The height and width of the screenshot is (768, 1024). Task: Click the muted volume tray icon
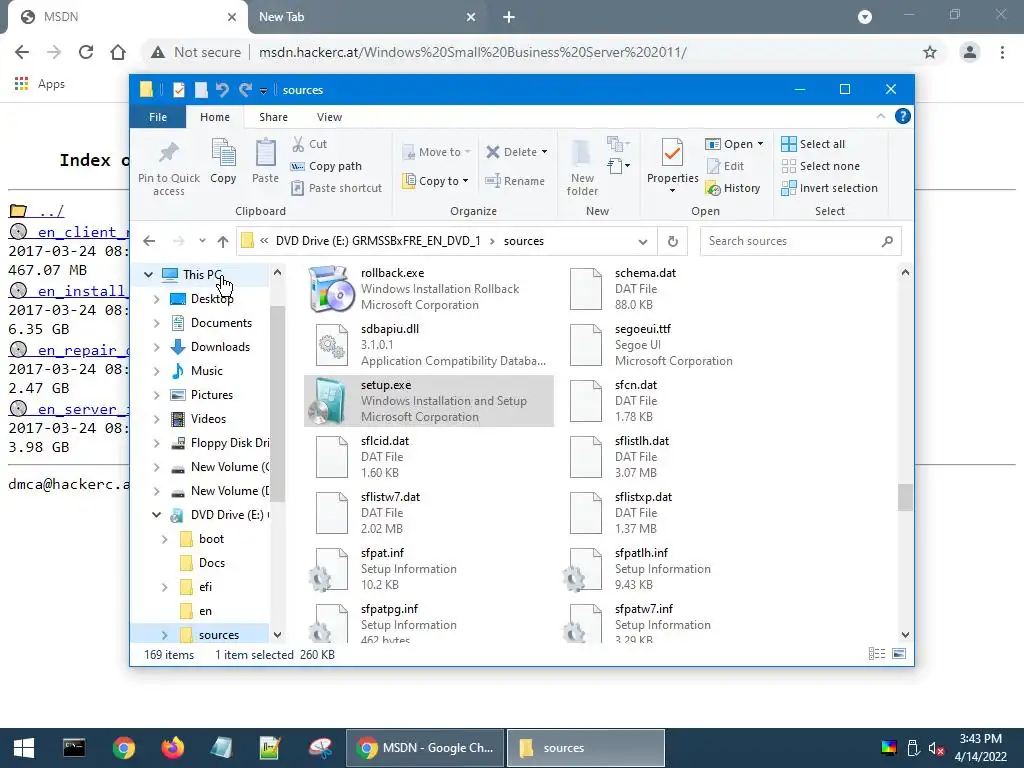coord(936,748)
